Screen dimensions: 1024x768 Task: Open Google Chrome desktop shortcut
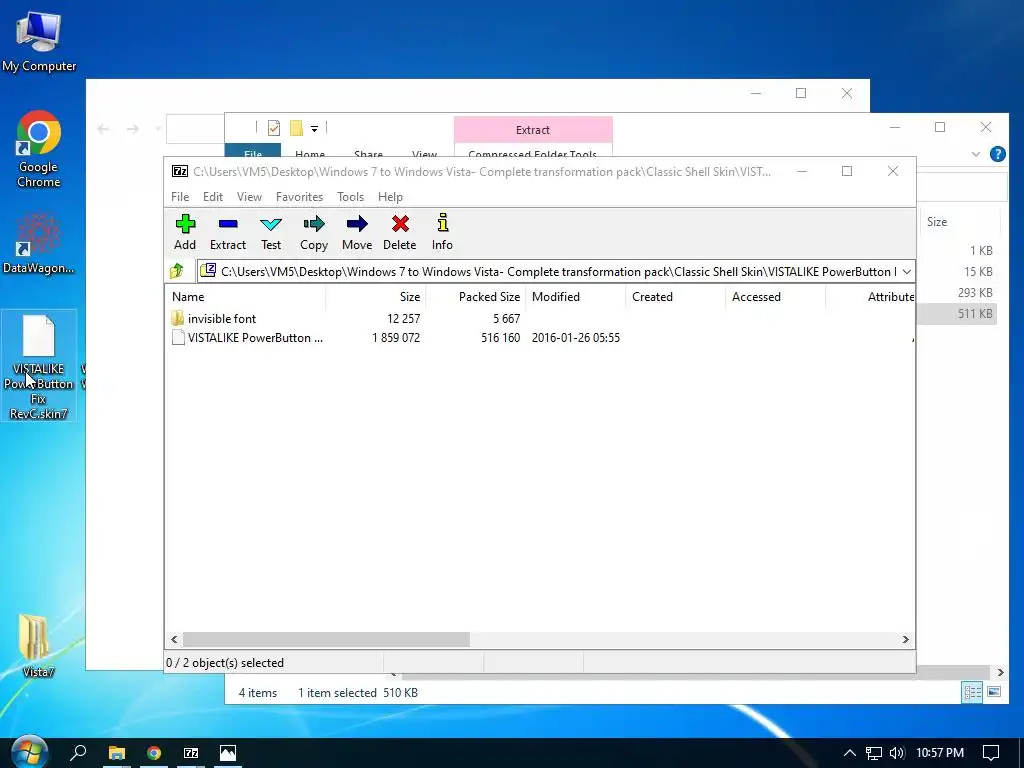(x=39, y=150)
